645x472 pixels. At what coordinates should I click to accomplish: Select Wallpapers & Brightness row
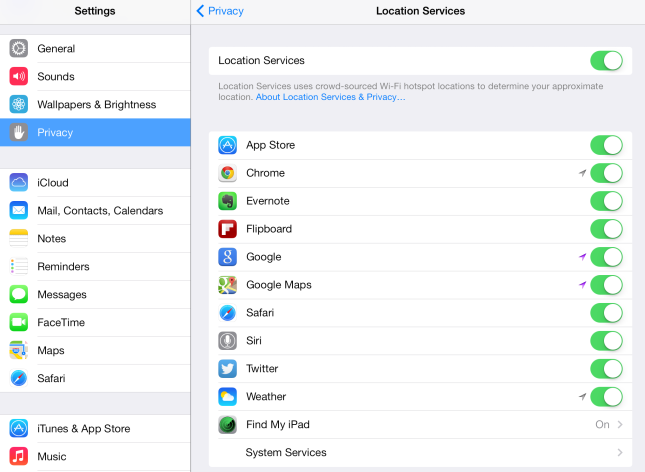(96, 104)
